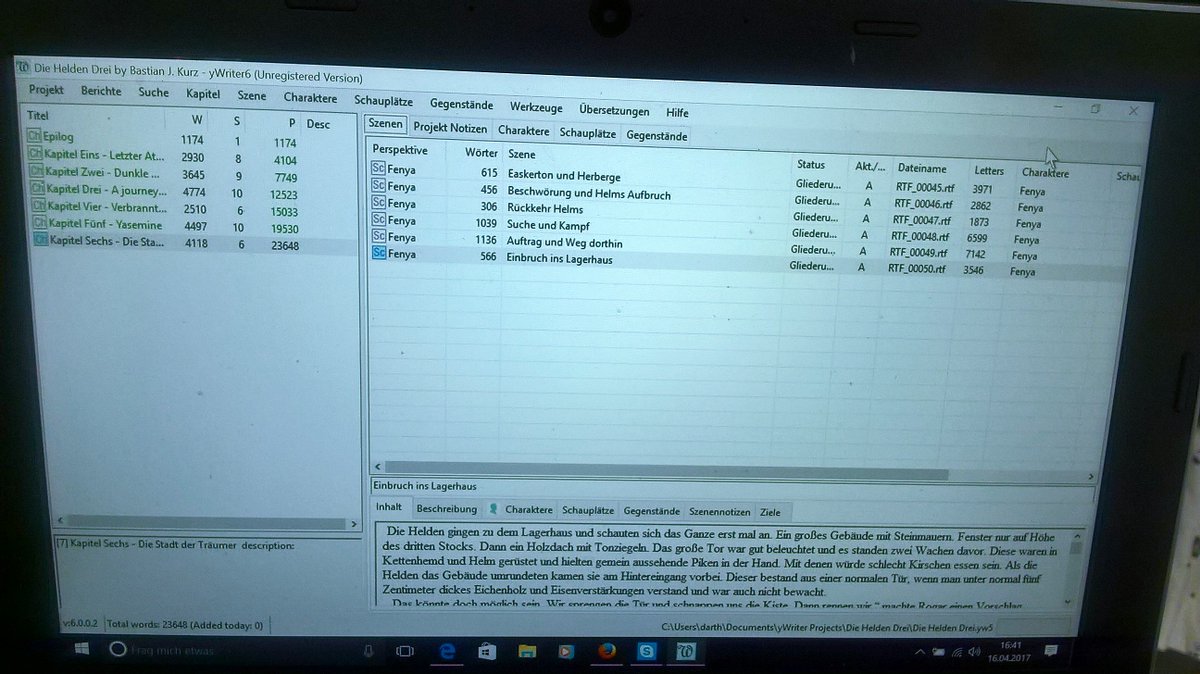Click the Kapitel Sechs chapter icon
This screenshot has height=674, width=1200.
[41, 240]
